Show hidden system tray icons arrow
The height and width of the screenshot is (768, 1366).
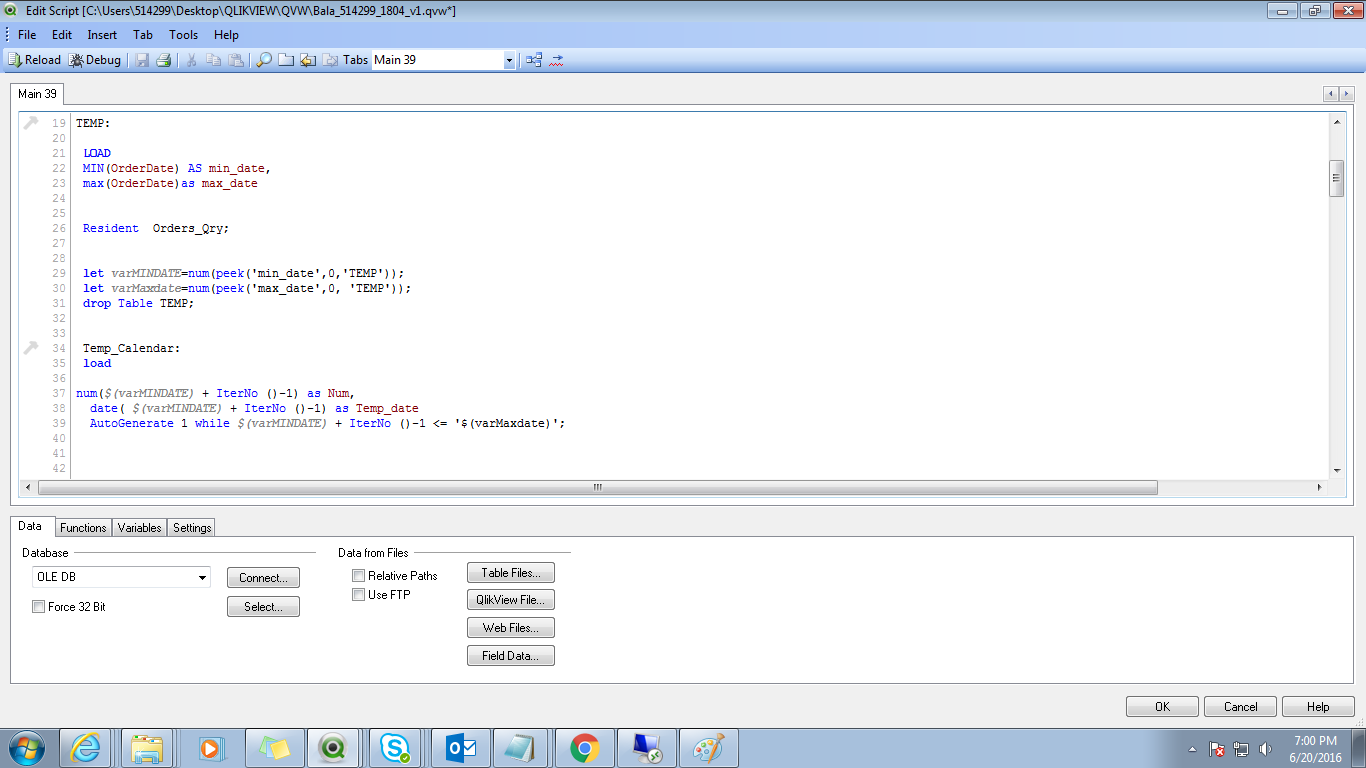[1193, 749]
